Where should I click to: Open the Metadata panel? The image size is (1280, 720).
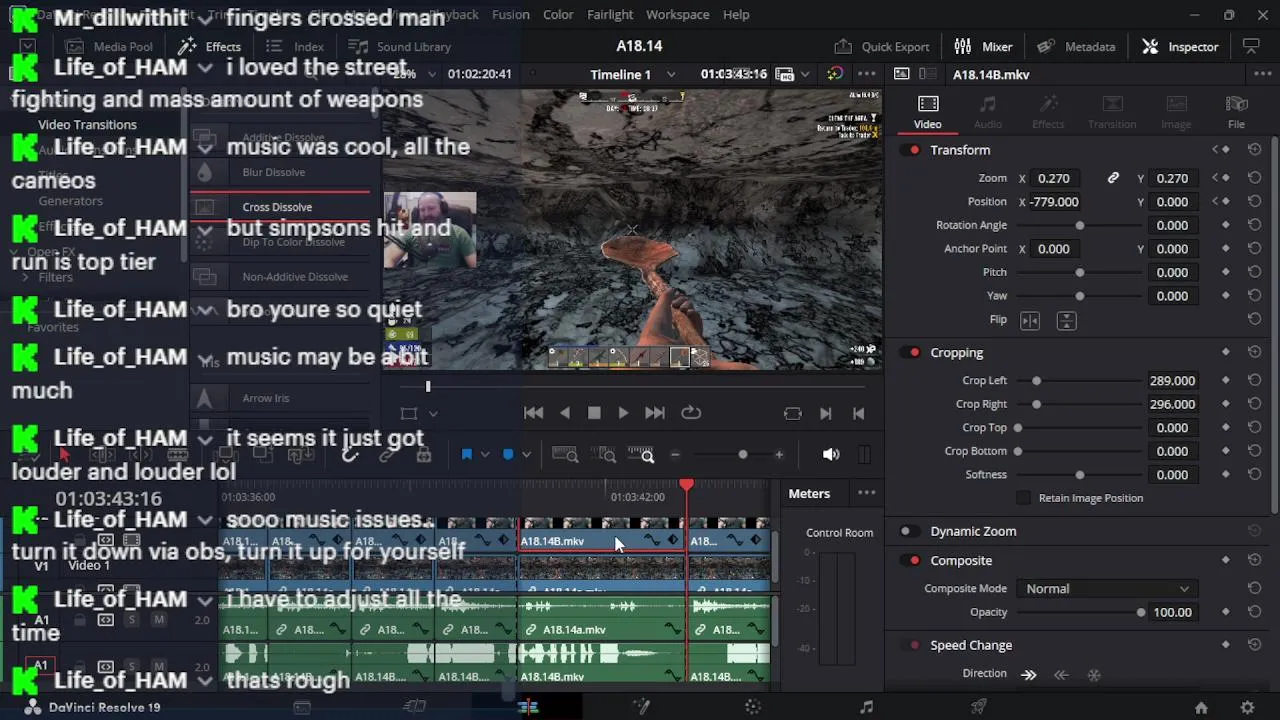pos(1076,47)
